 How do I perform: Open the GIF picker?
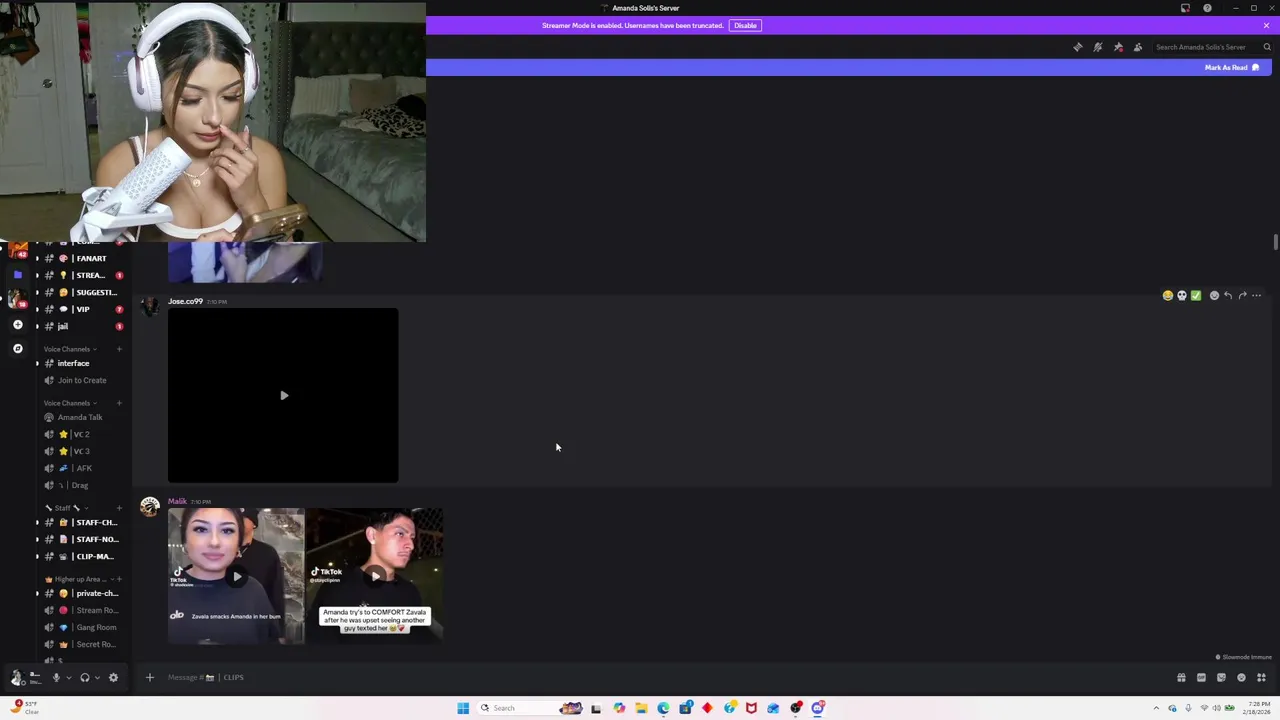click(1201, 677)
